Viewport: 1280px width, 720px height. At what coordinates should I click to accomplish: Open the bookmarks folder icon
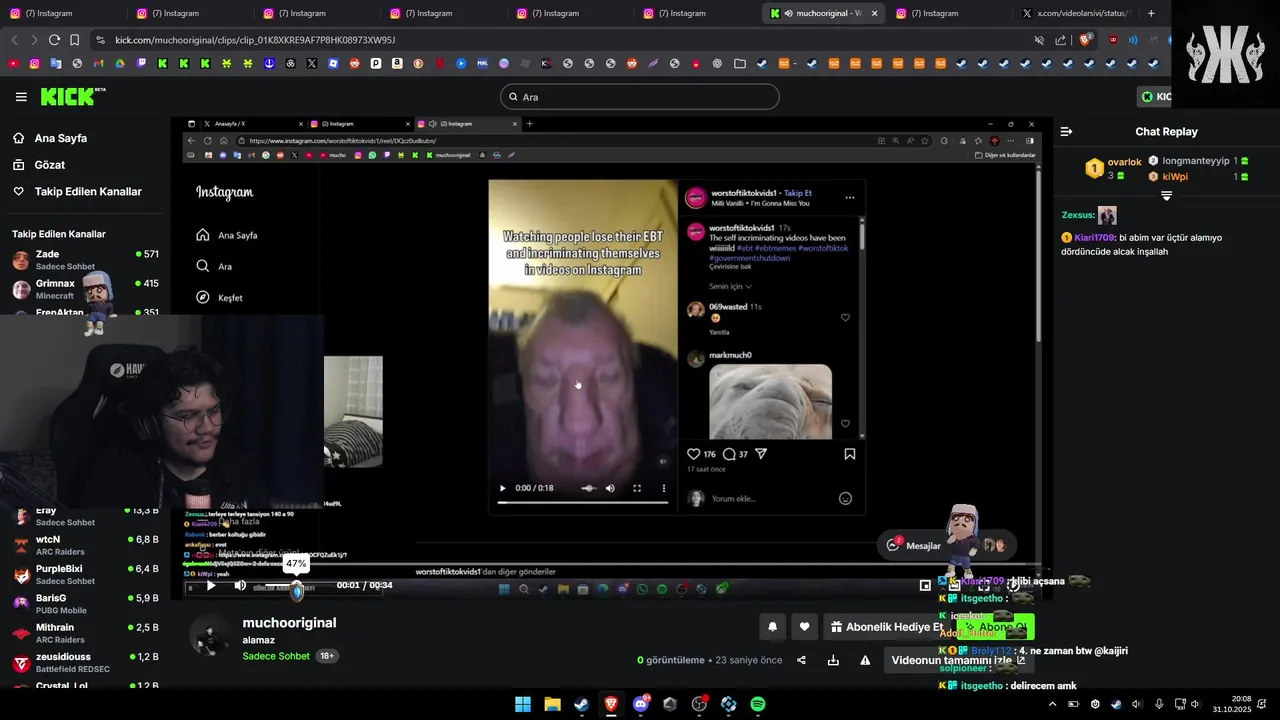point(739,63)
